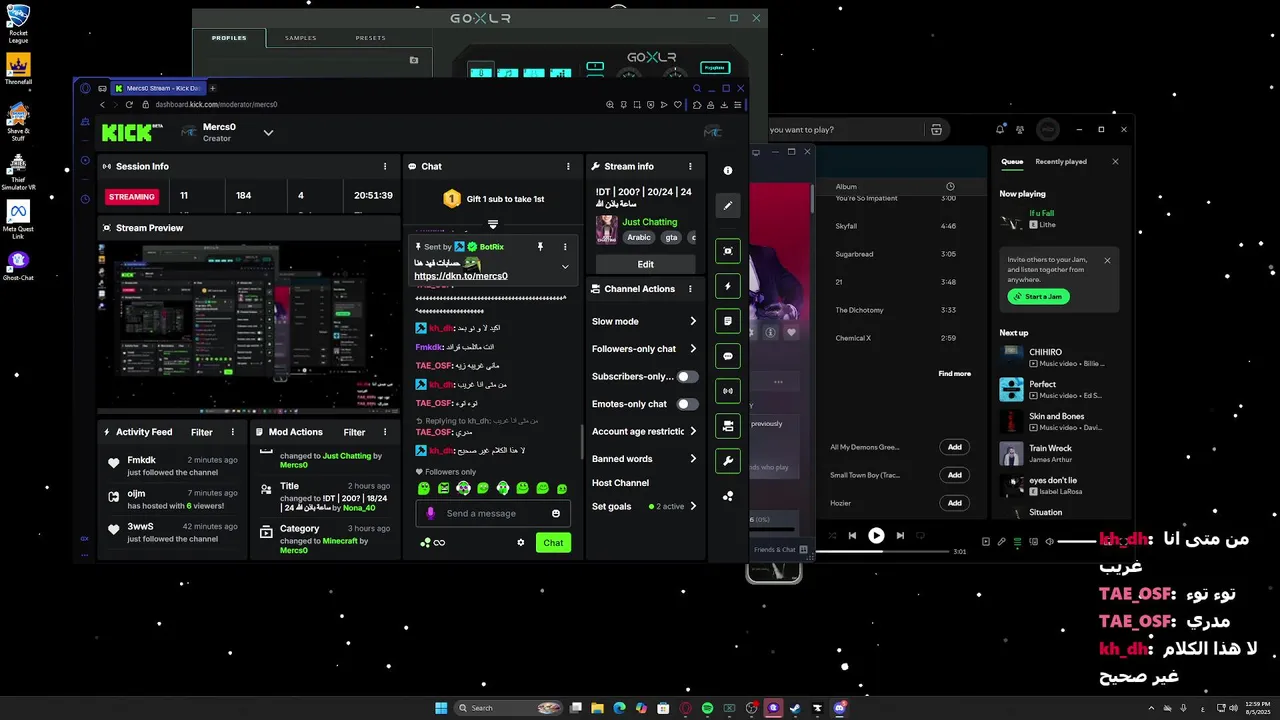Screen dimensions: 1280x720
Task: Click the taskbar Search box
Action: [x=510, y=708]
